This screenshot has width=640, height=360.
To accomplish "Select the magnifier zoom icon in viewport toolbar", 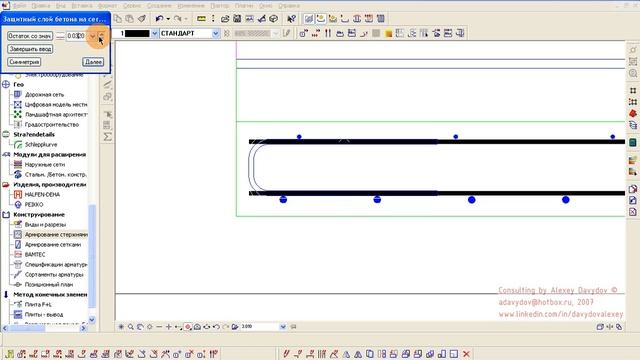I will 131,327.
